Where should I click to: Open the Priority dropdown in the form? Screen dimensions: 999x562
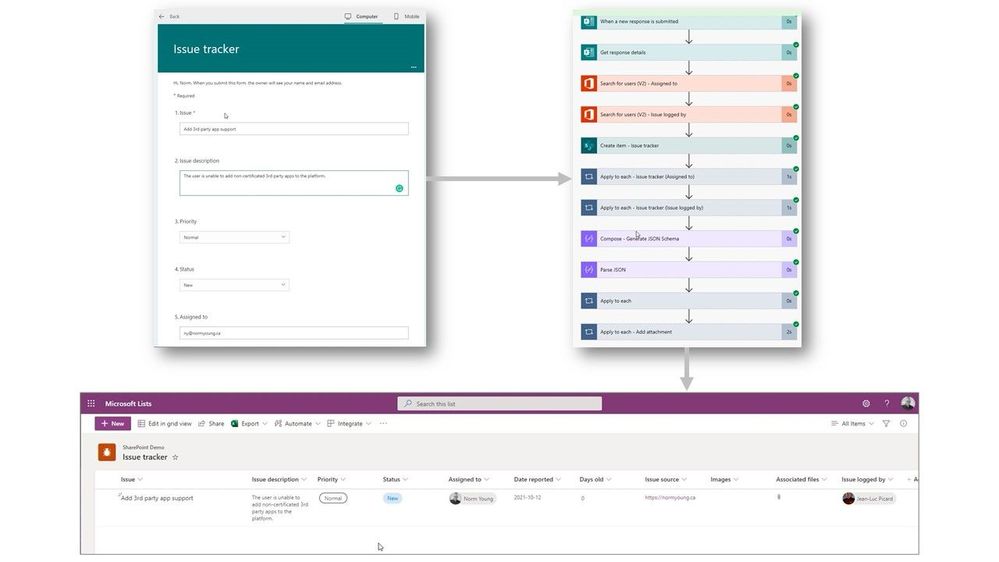[x=234, y=237]
